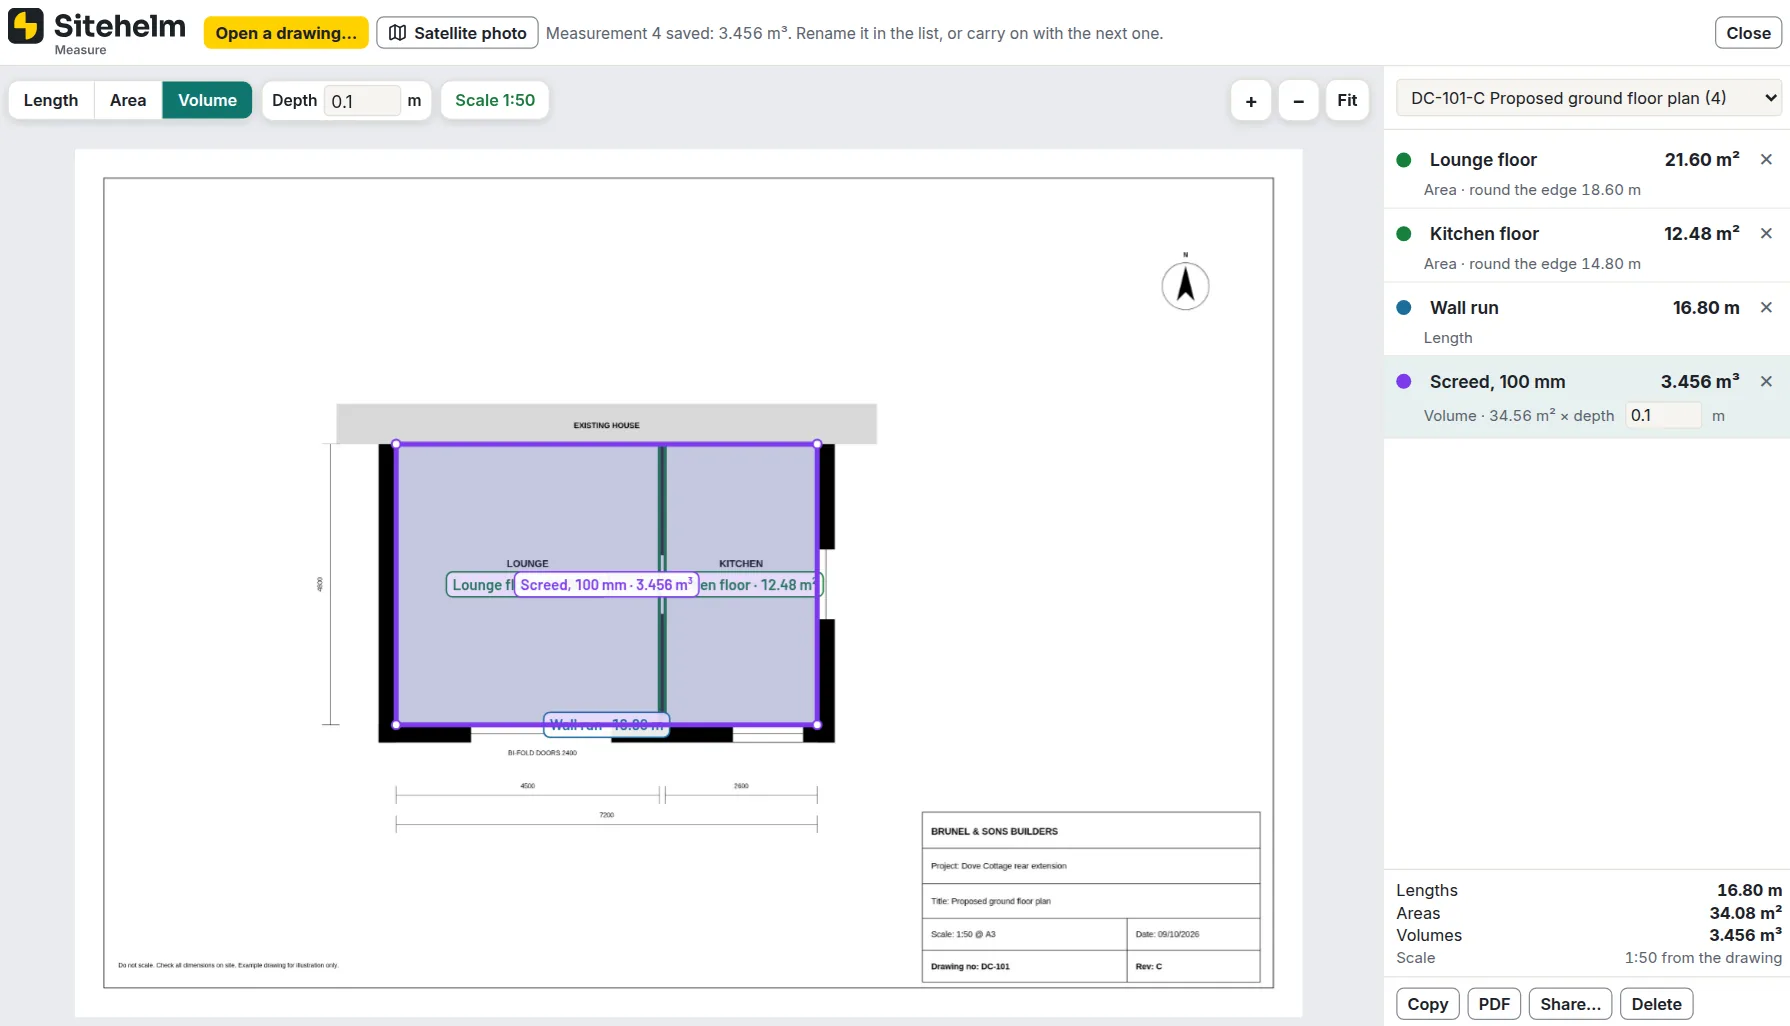Click the Wall run label on drawing

click(606, 724)
